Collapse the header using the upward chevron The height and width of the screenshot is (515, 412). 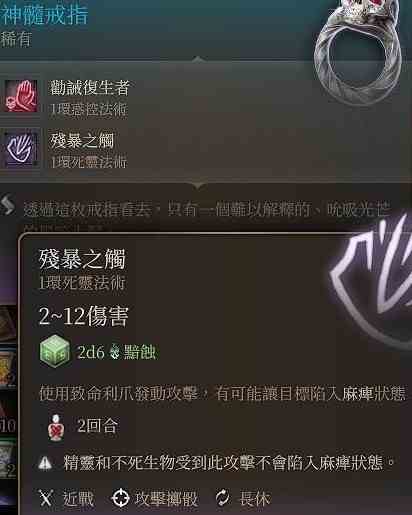[198, 59]
